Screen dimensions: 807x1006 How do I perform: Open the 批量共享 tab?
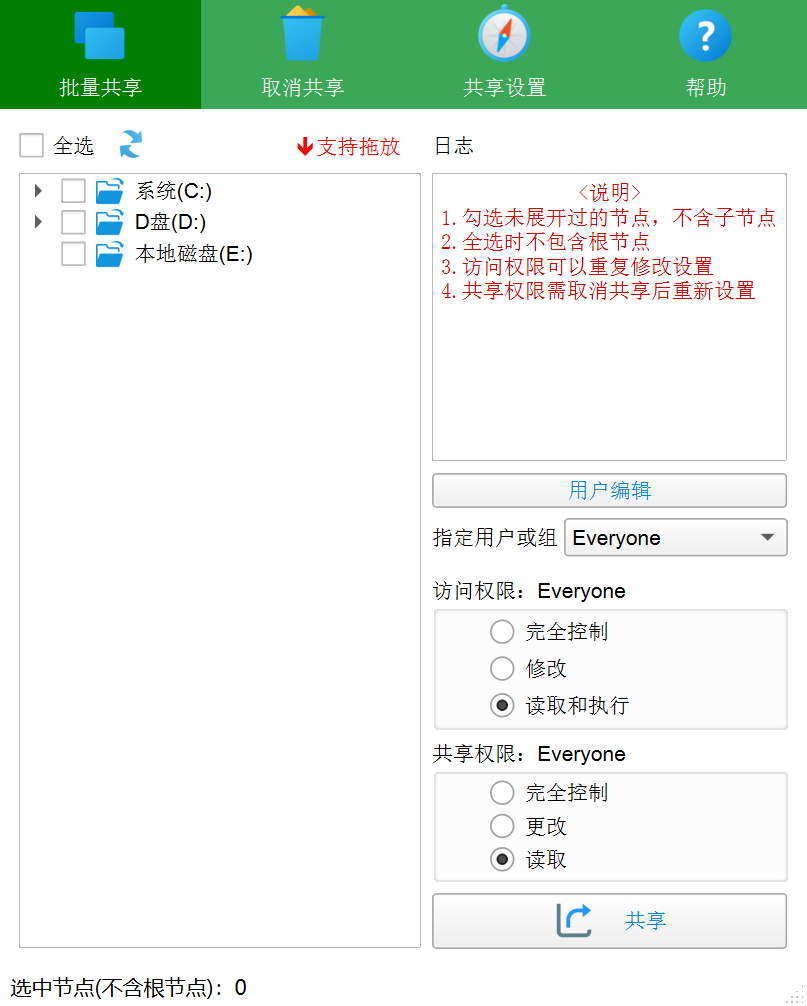pos(100,55)
